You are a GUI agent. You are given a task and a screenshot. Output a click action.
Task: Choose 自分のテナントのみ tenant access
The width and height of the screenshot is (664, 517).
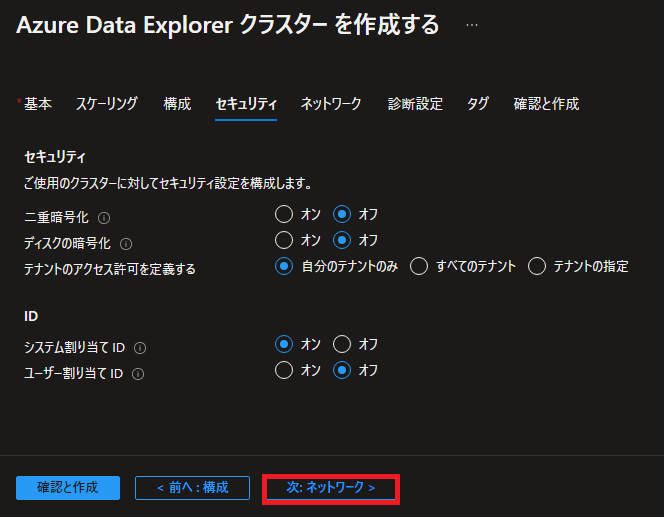(284, 266)
